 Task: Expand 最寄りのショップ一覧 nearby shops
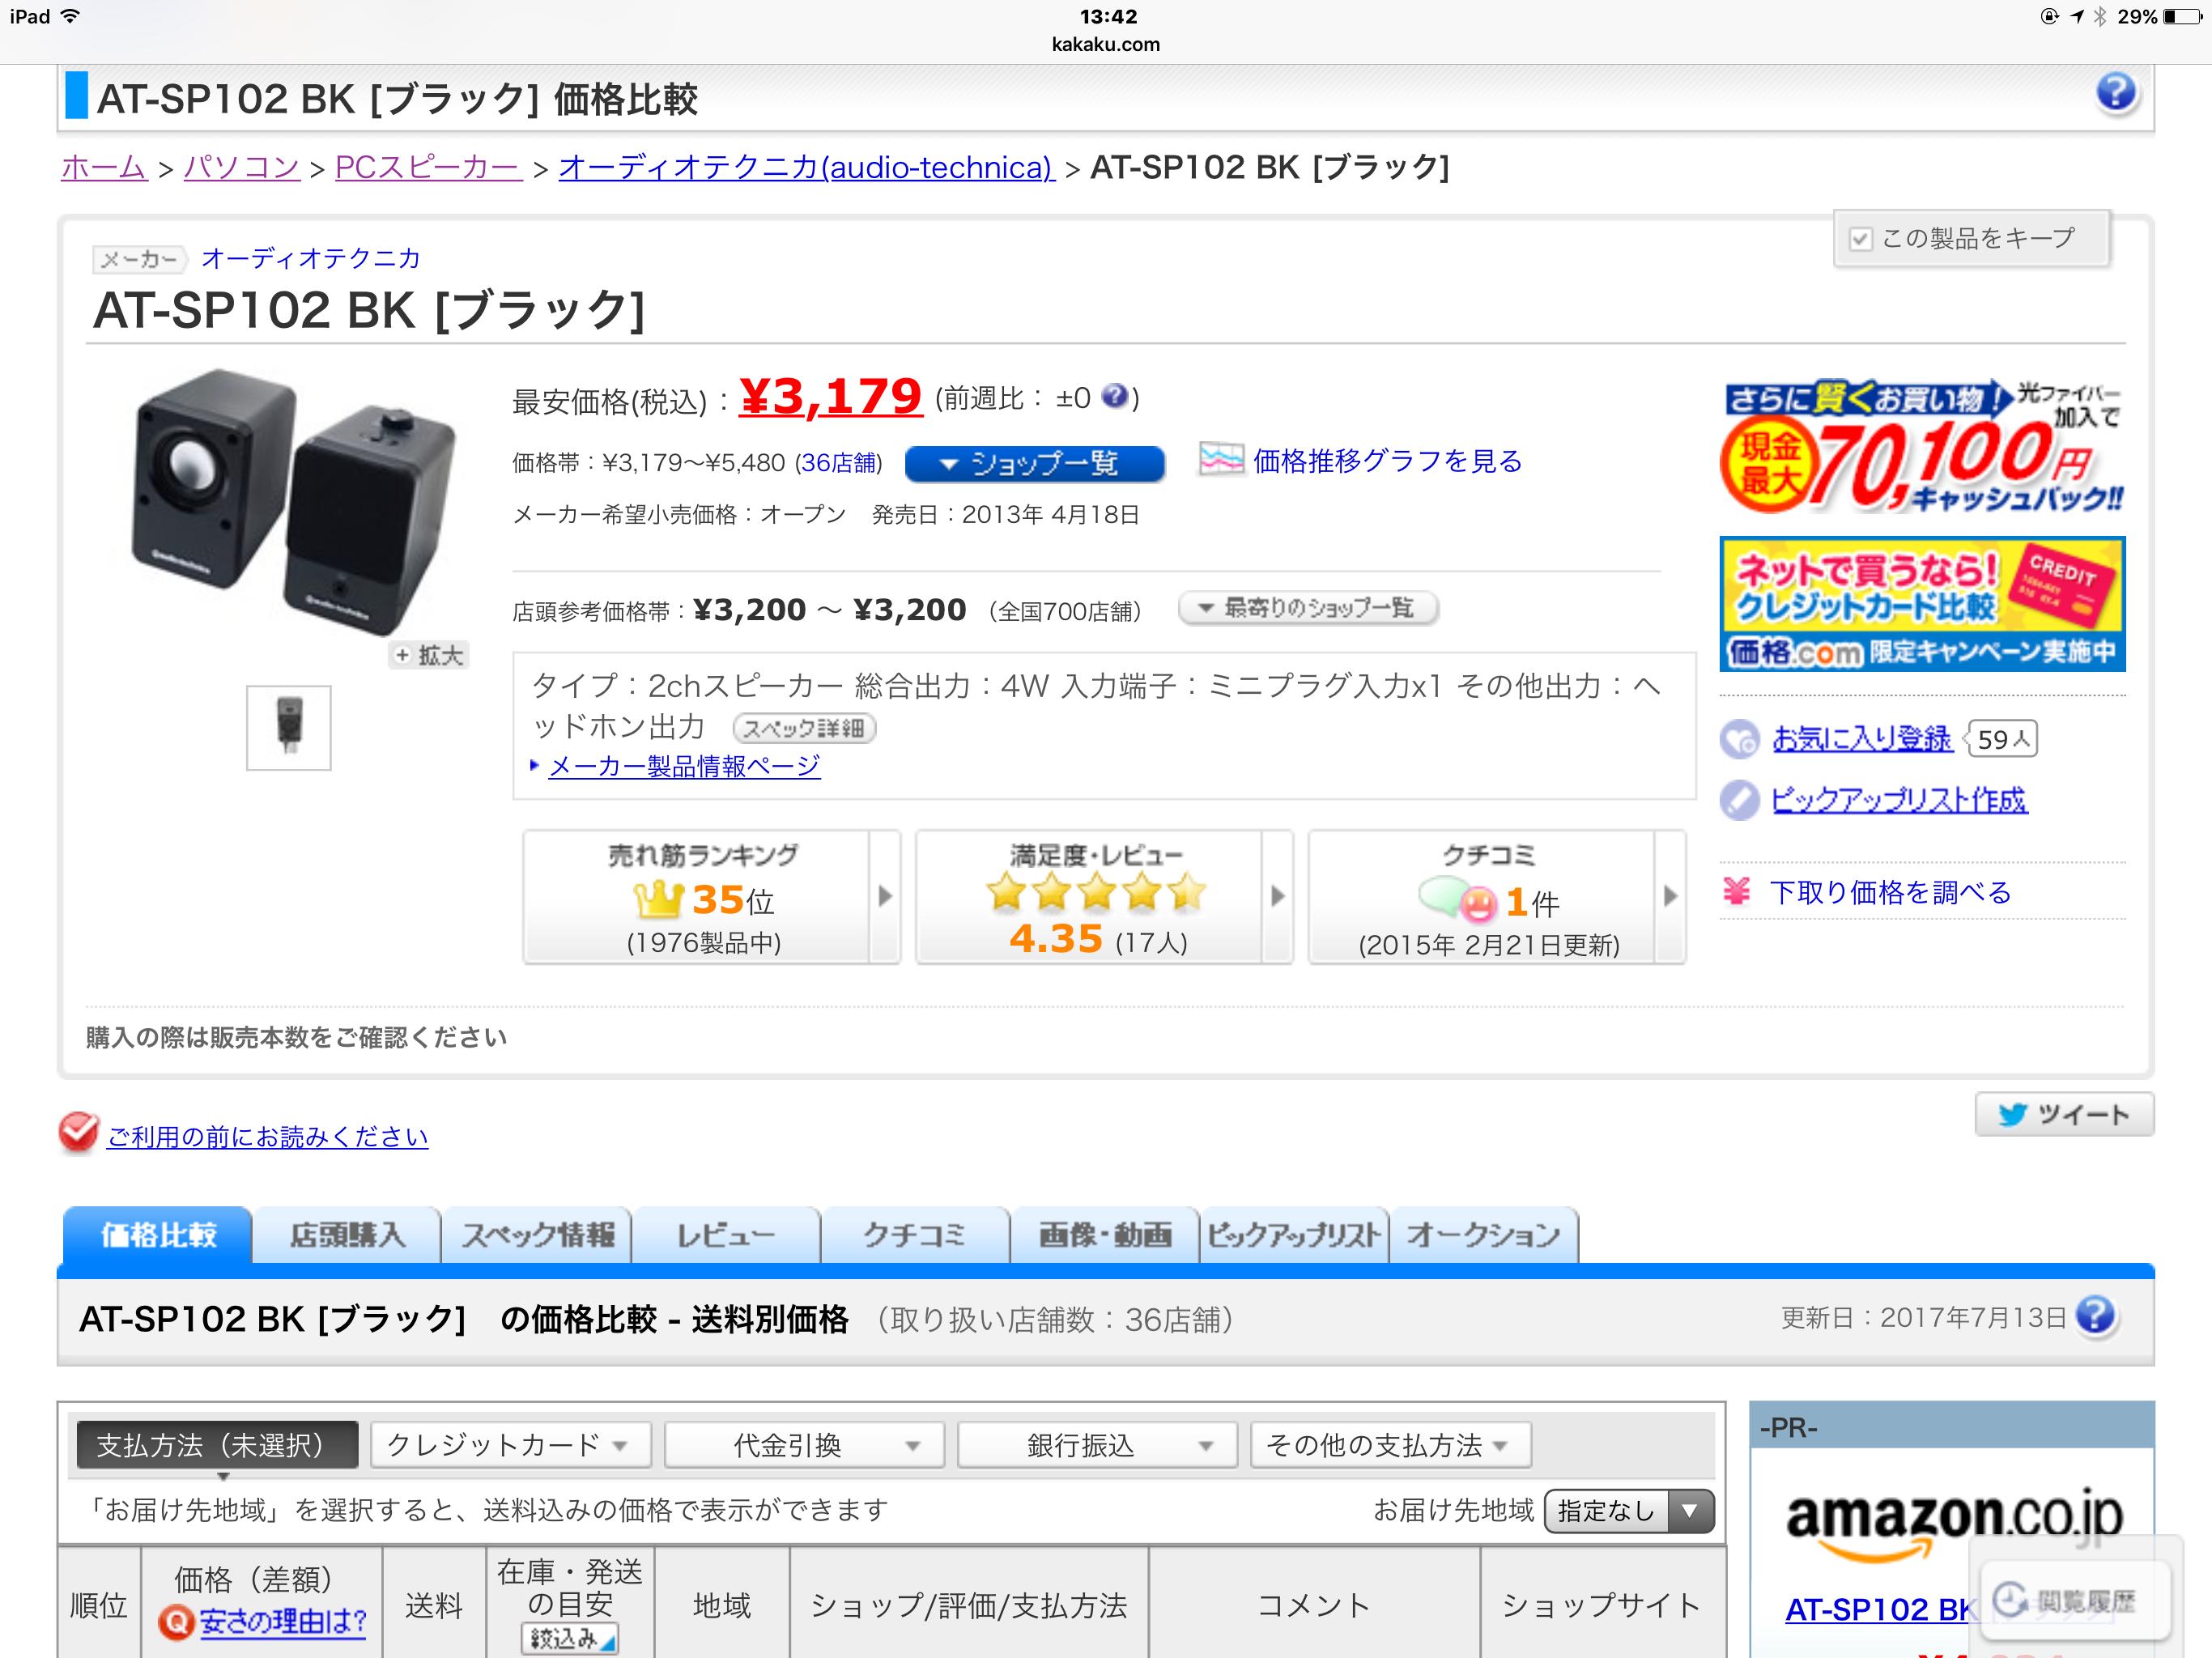1308,608
